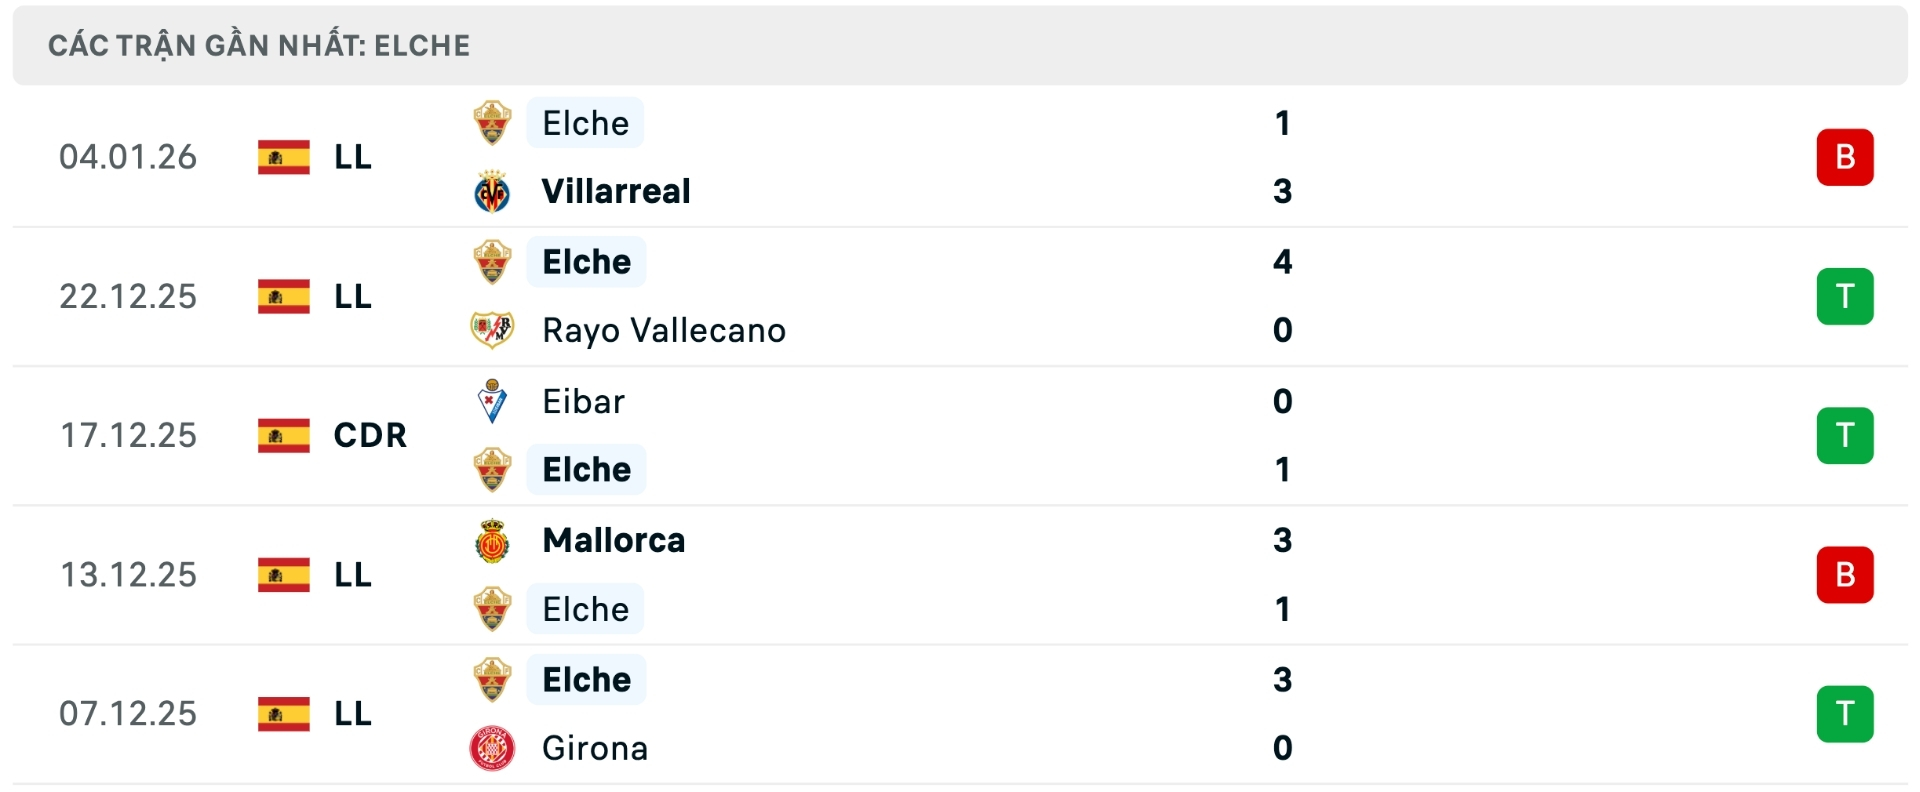The width and height of the screenshot is (1920, 792).
Task: Click the Villarreal club badge
Action: pyautogui.click(x=492, y=192)
